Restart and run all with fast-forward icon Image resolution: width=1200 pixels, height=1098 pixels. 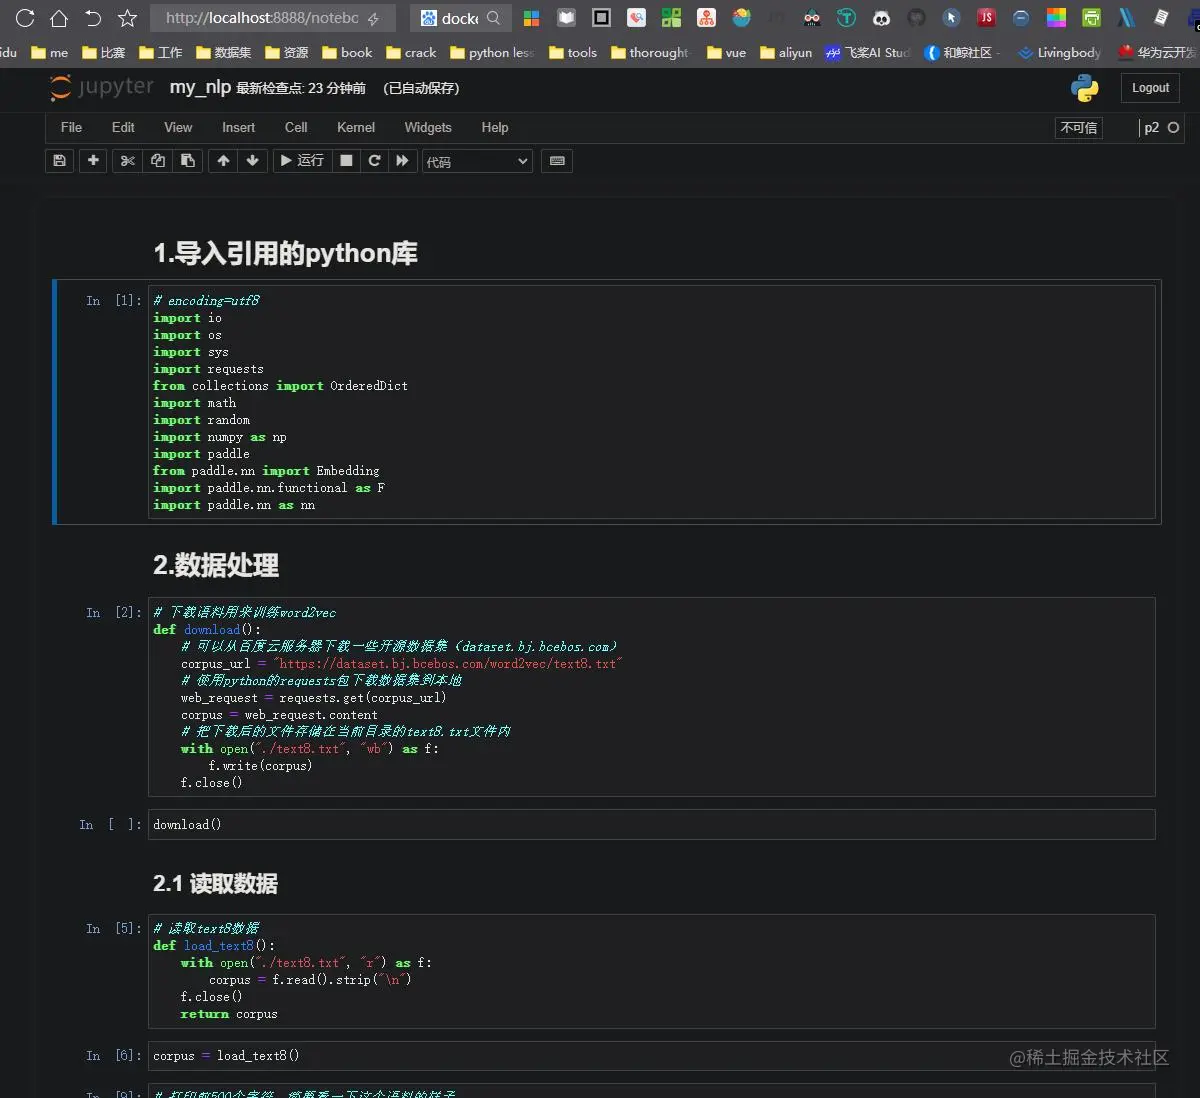point(402,161)
